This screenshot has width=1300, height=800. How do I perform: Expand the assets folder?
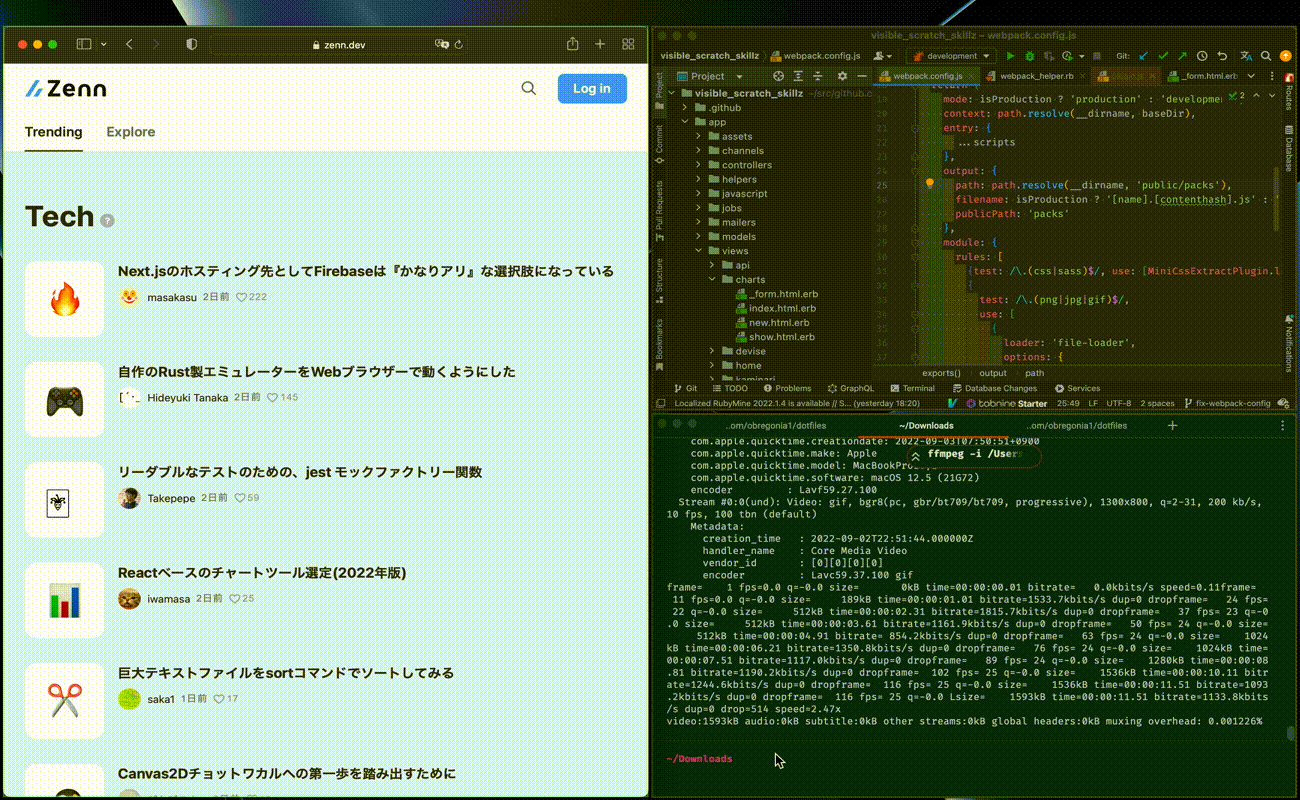coord(700,136)
